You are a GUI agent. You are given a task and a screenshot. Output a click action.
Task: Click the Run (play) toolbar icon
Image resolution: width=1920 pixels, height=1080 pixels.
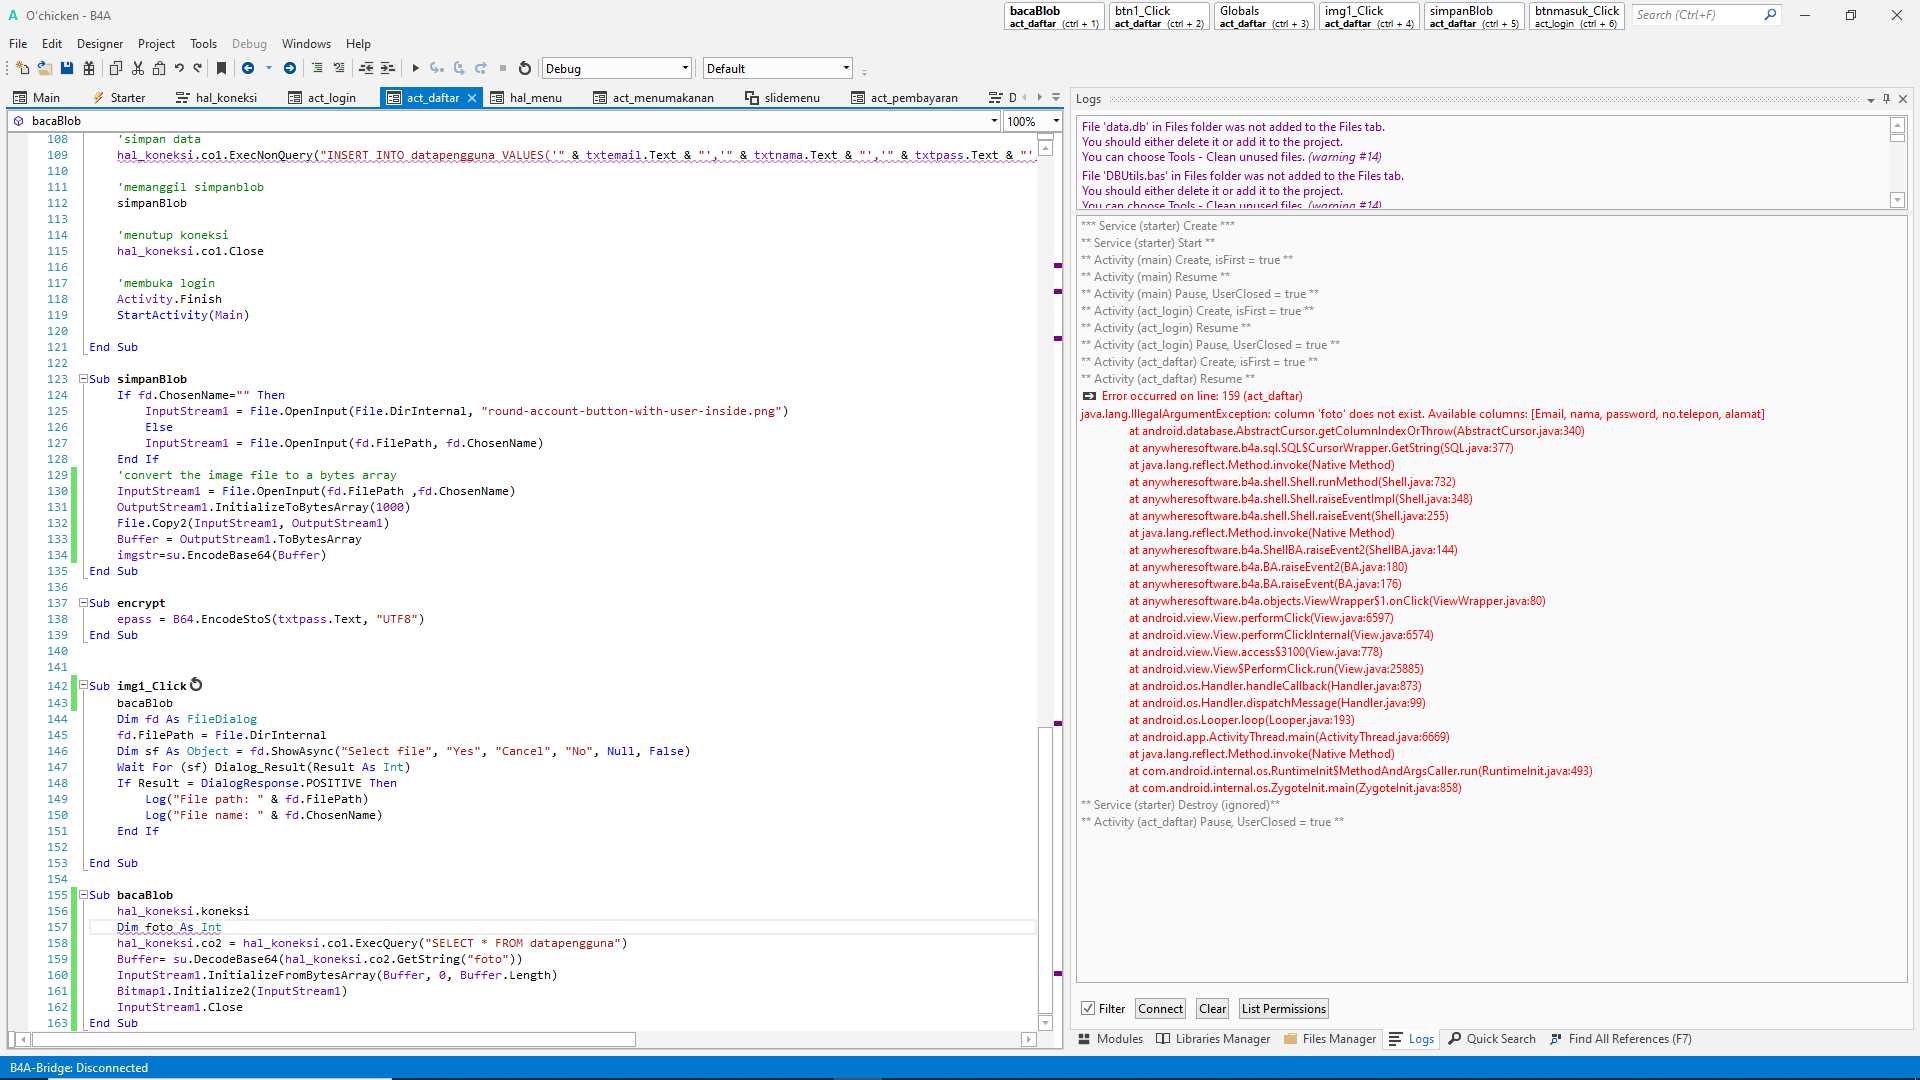click(415, 69)
